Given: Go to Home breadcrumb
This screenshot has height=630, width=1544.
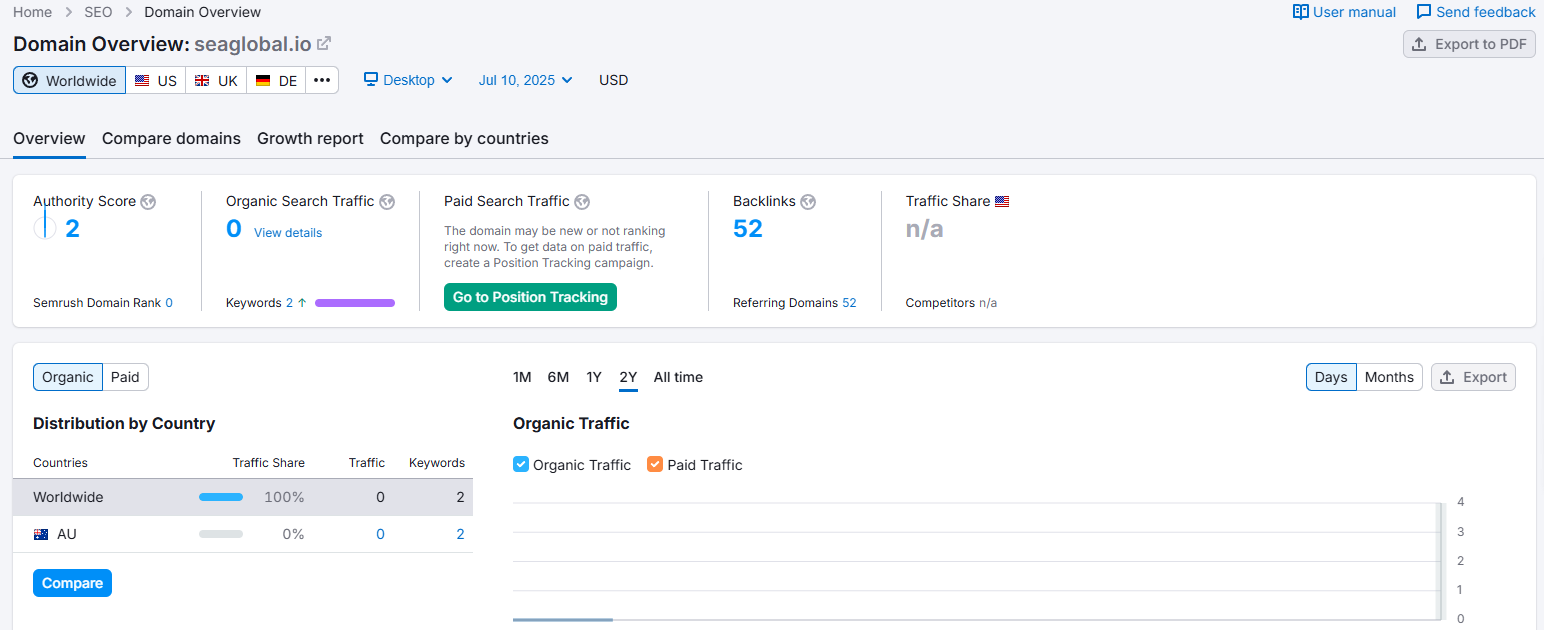Looking at the screenshot, I should [32, 12].
